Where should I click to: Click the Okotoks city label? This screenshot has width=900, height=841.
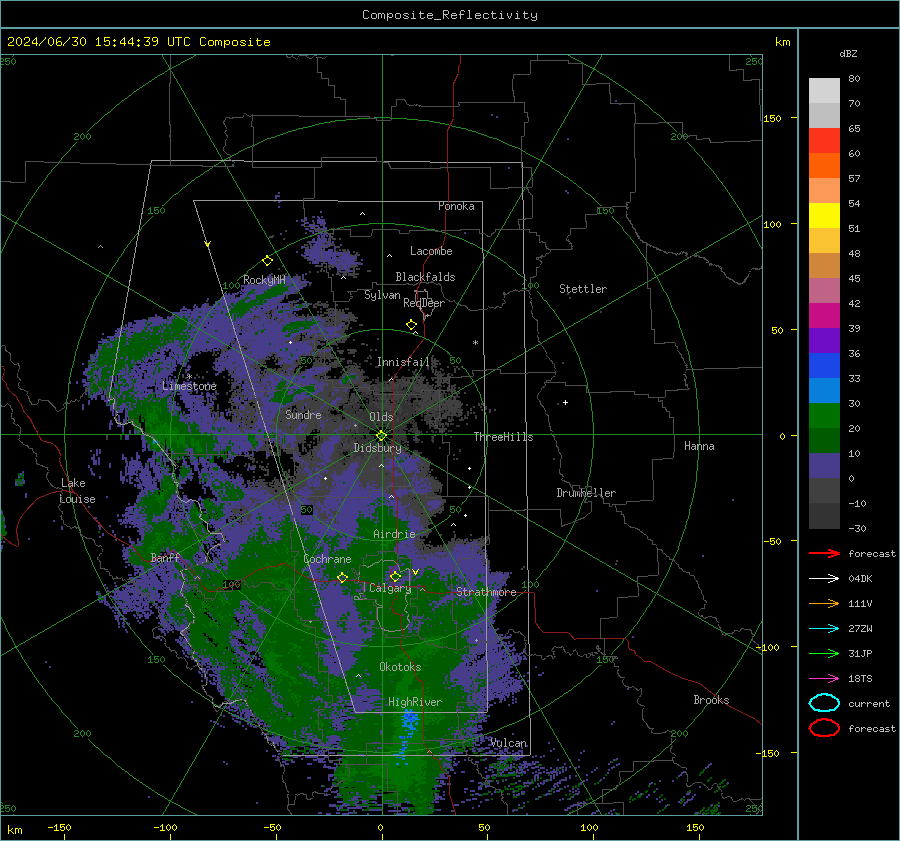pos(400,667)
